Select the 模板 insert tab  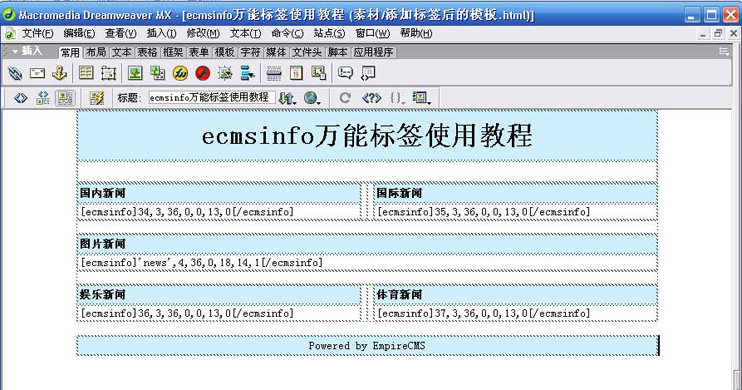tap(224, 52)
